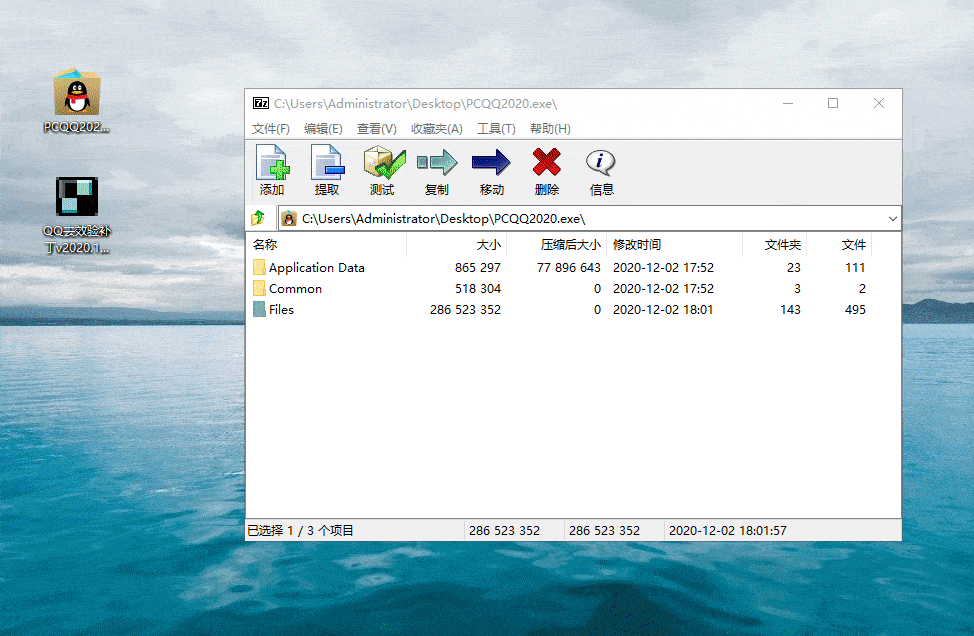Open the 文件(F) menu

271,129
